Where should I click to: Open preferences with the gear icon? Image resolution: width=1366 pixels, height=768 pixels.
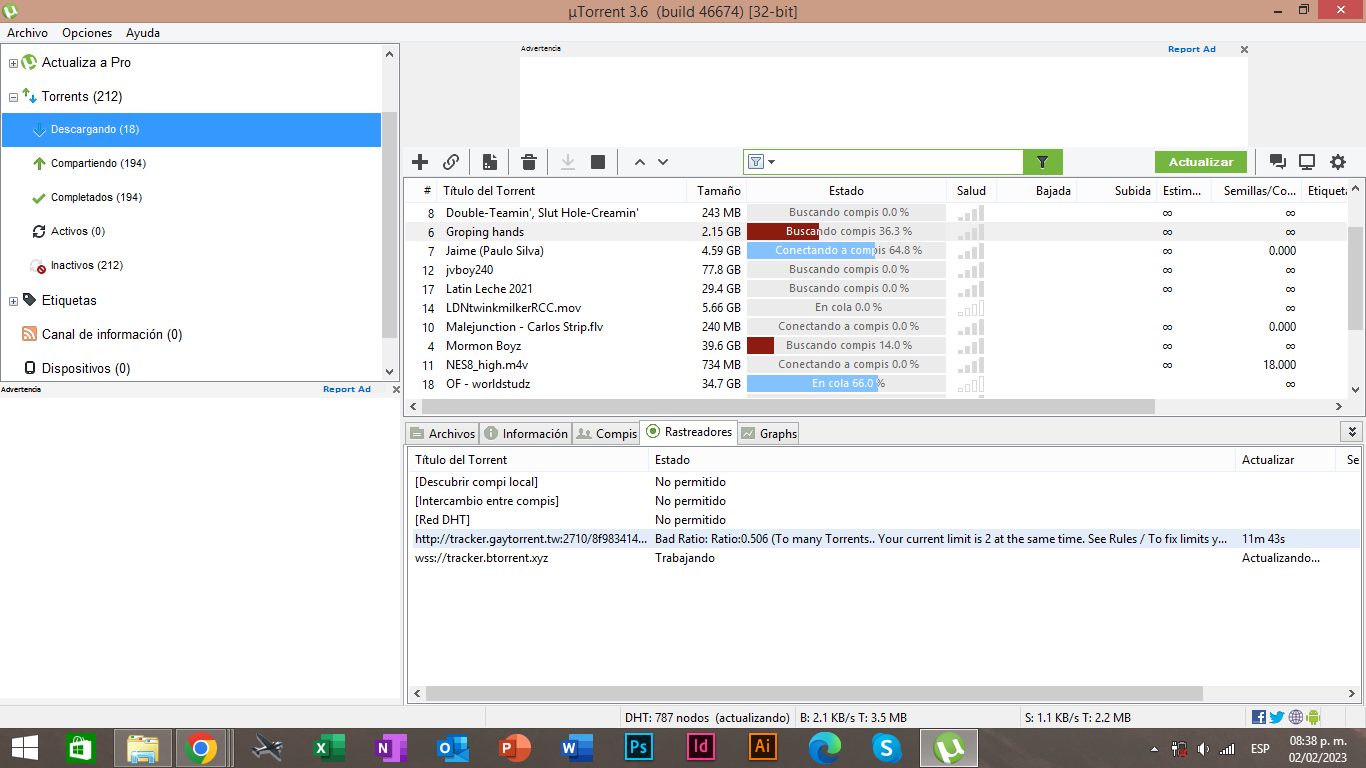point(1338,162)
